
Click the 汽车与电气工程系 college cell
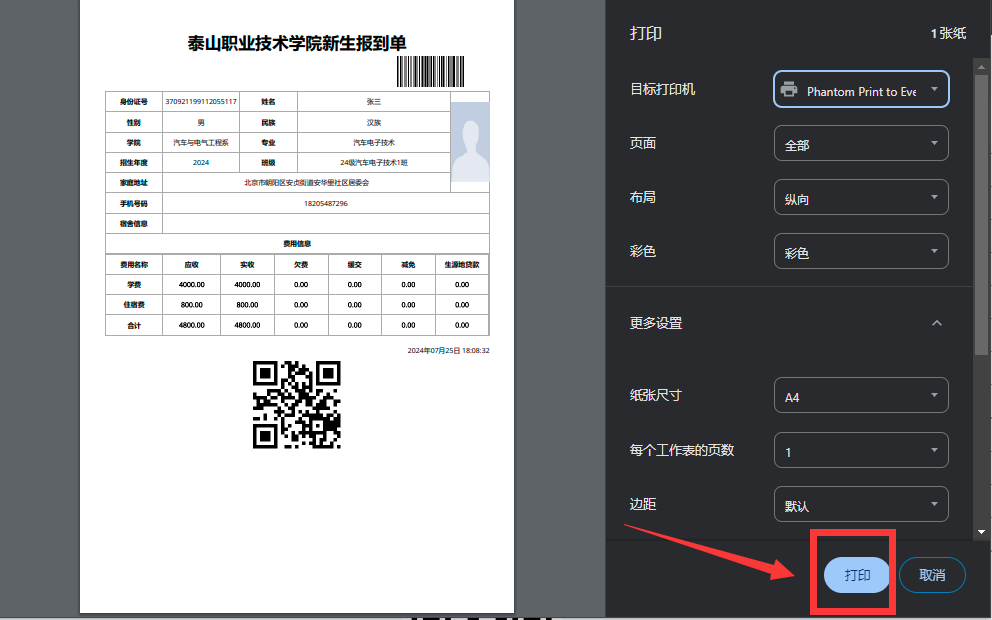coord(201,142)
